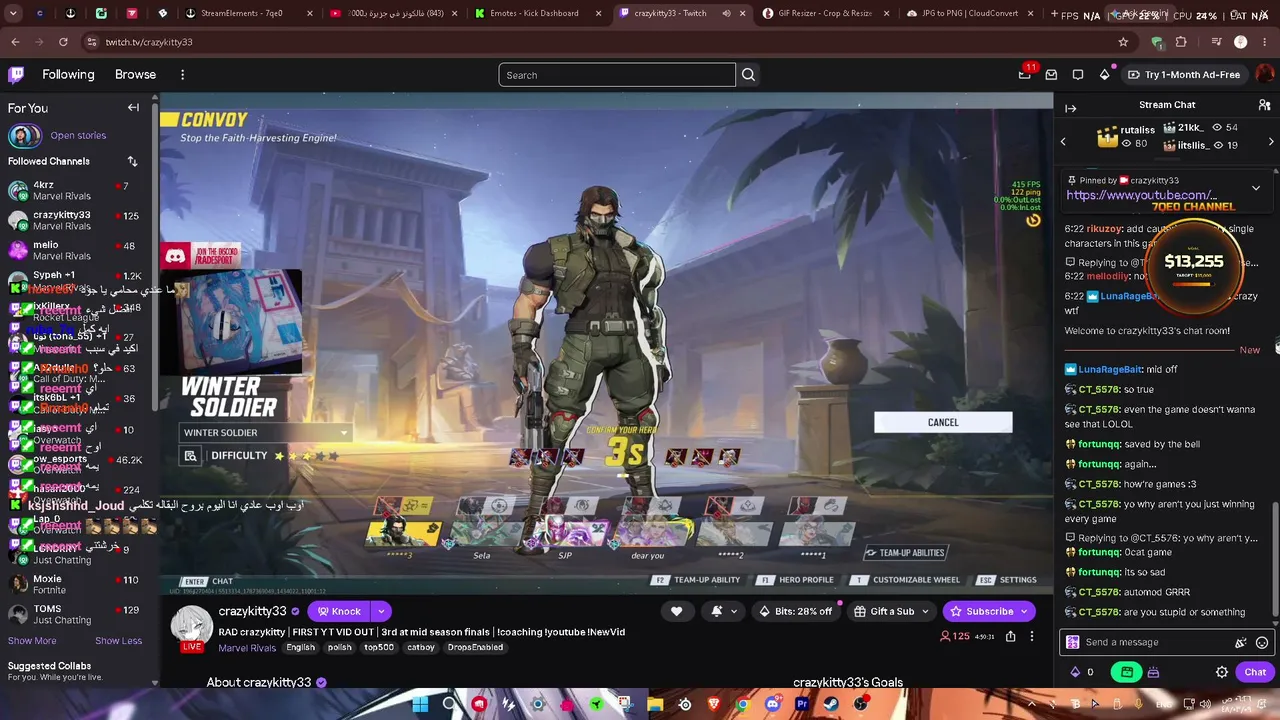
Task: Open Discord from the taskbar
Action: pyautogui.click(x=772, y=705)
